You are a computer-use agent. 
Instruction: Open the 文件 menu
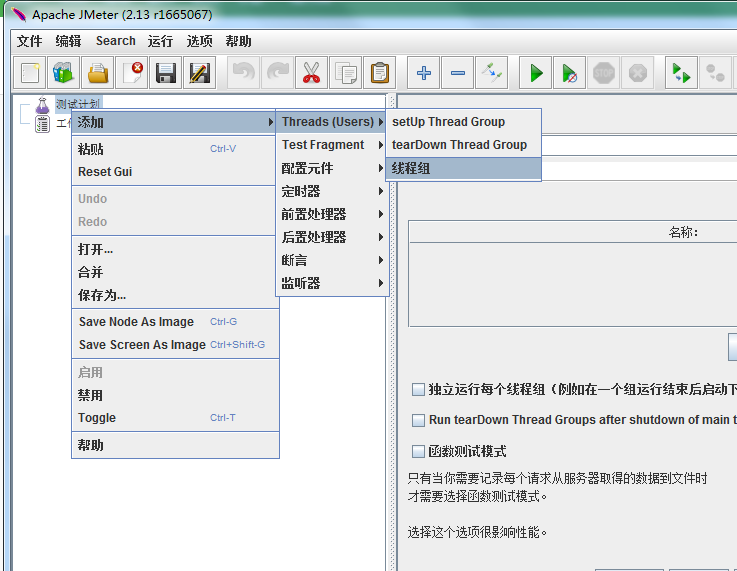[30, 41]
